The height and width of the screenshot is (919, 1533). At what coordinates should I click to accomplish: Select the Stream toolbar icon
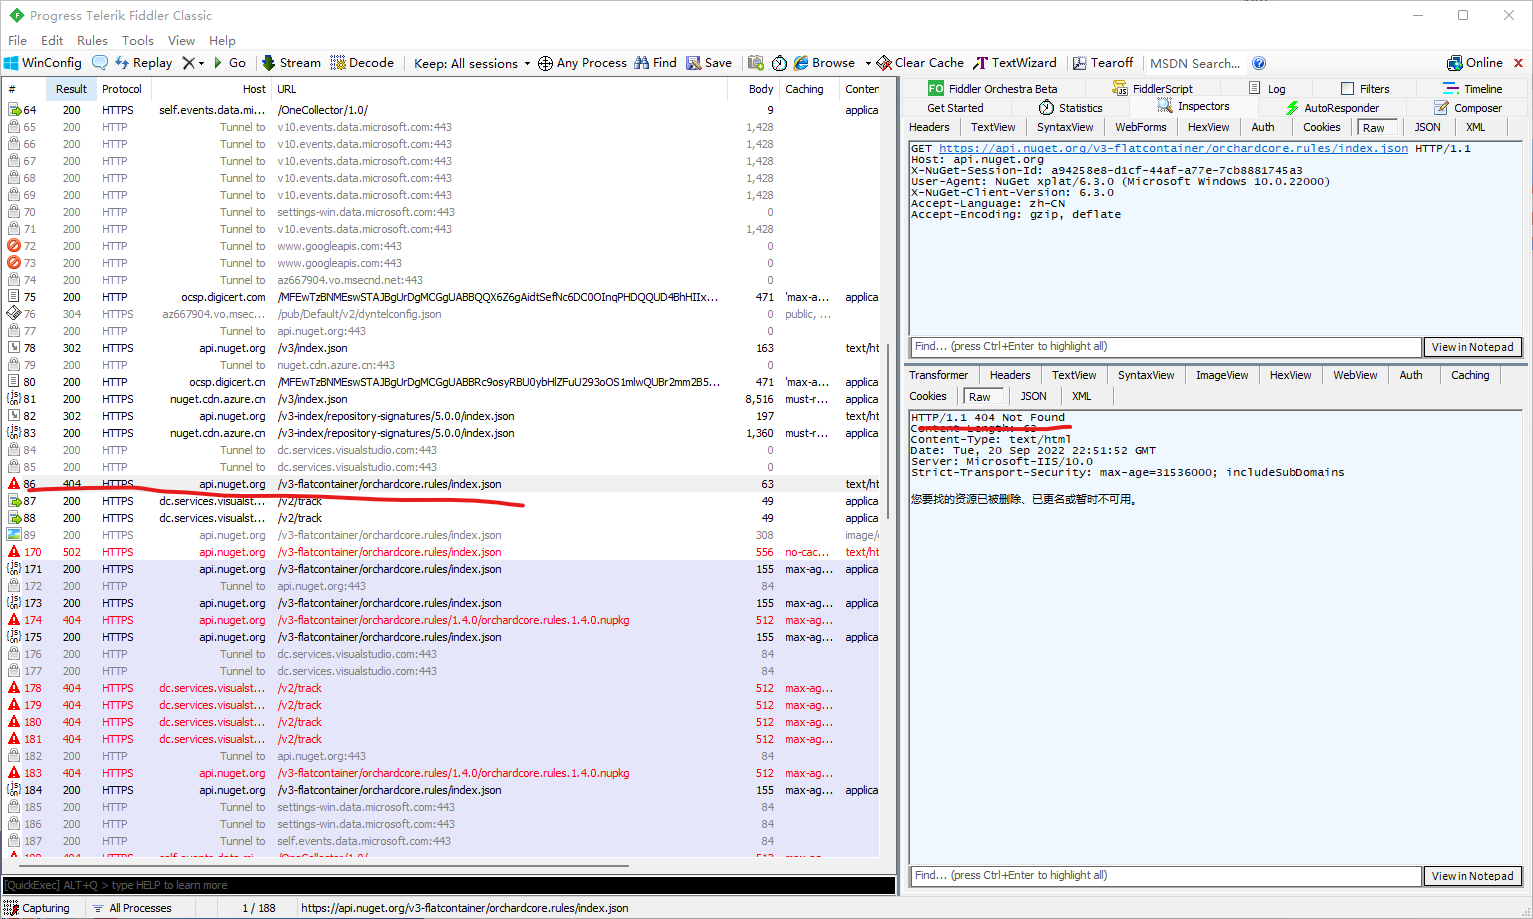290,62
